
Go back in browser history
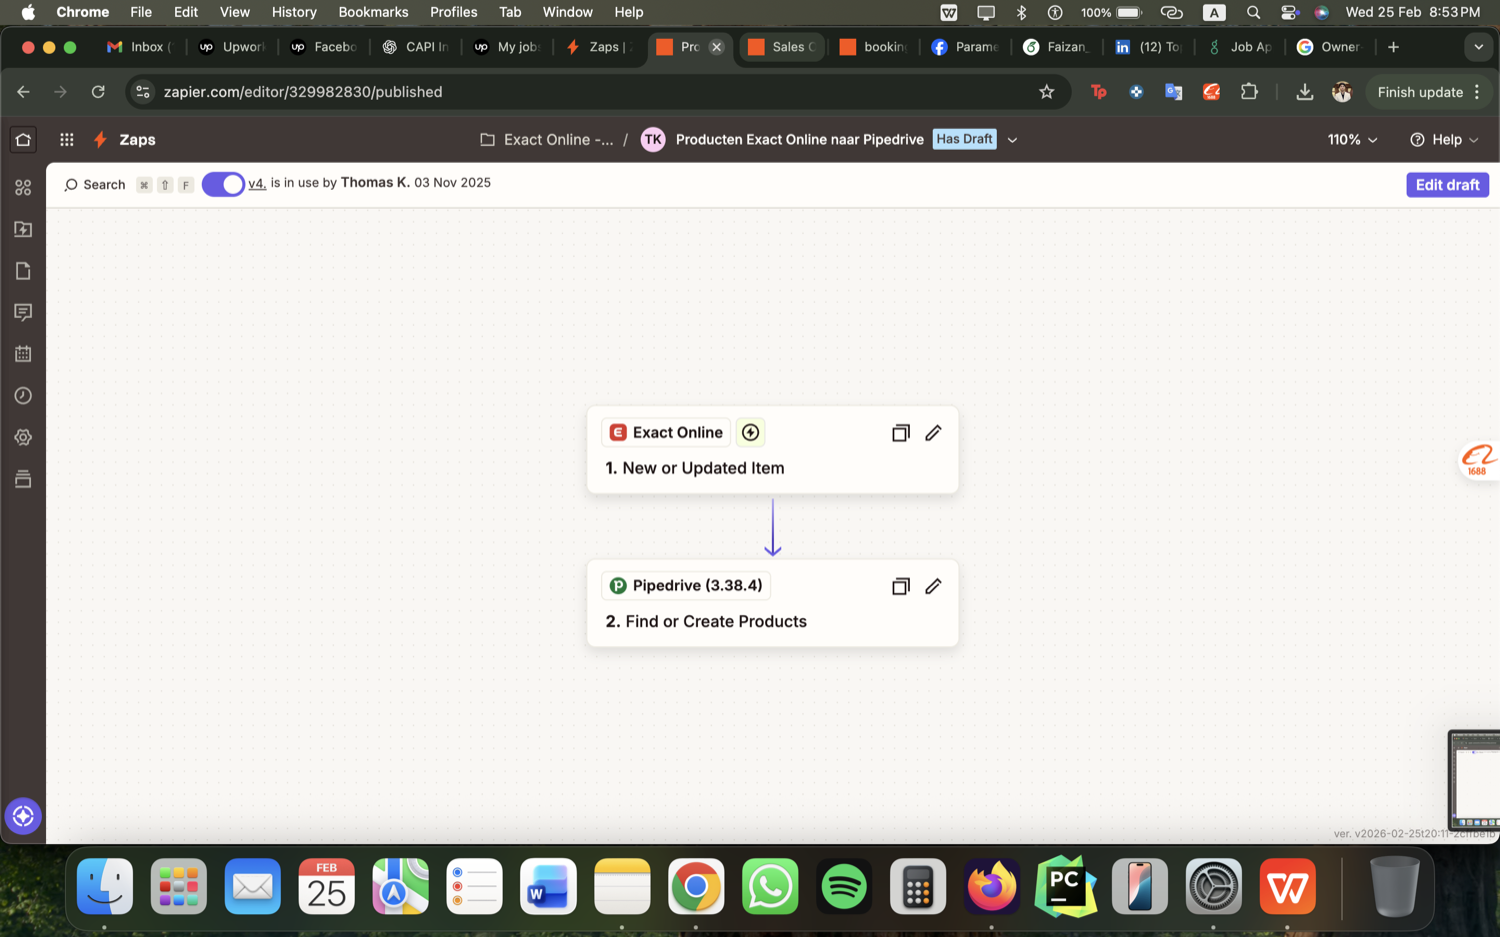coord(23,92)
